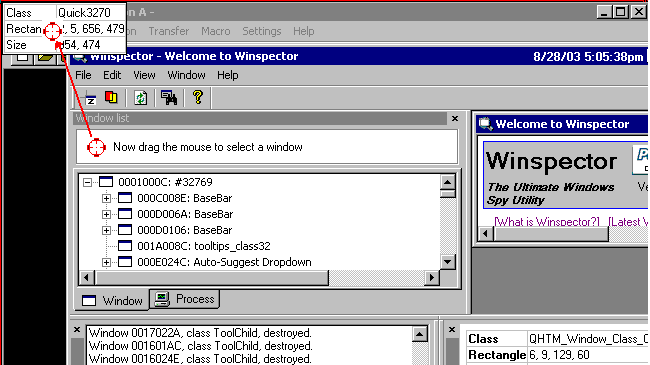This screenshot has width=650, height=365.
Task: Switch to the Window tab
Action: click(112, 300)
